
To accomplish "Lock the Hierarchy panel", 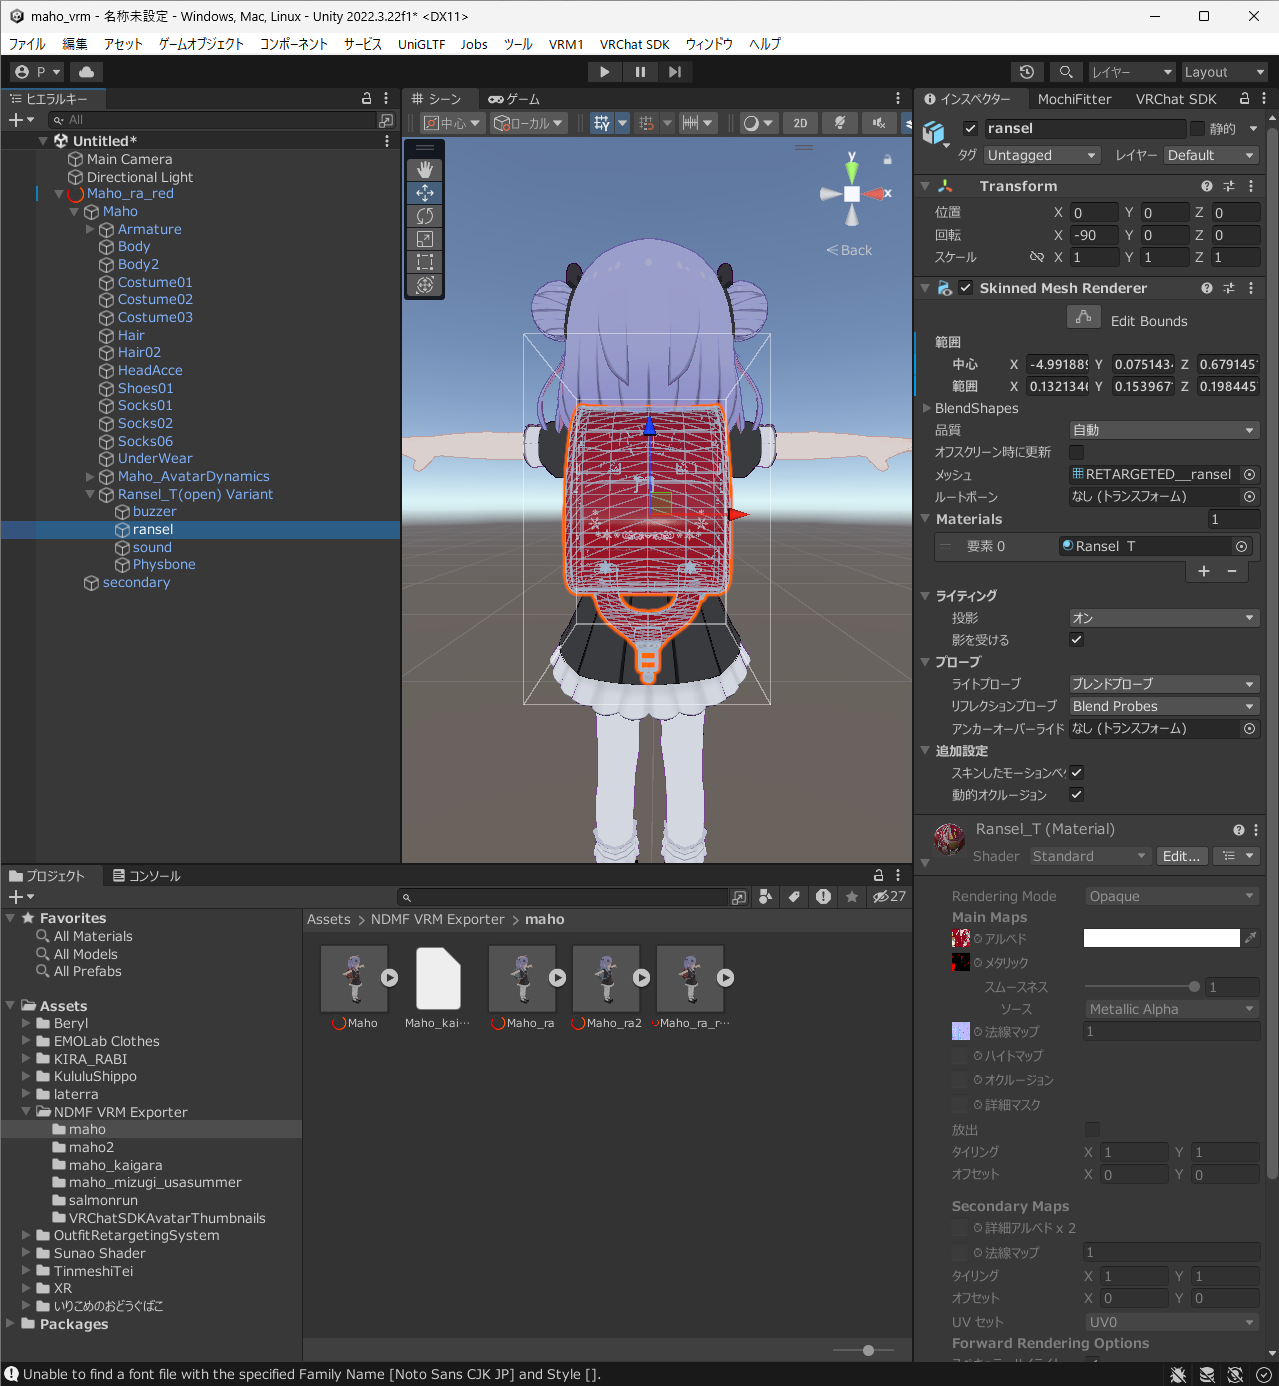I will pos(367,99).
